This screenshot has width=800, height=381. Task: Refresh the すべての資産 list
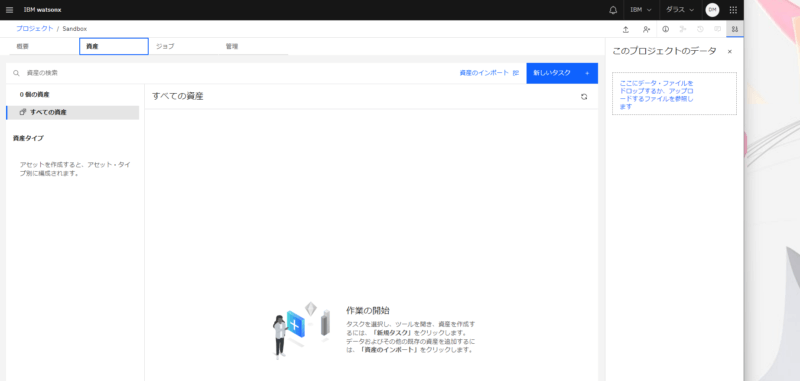coord(584,96)
